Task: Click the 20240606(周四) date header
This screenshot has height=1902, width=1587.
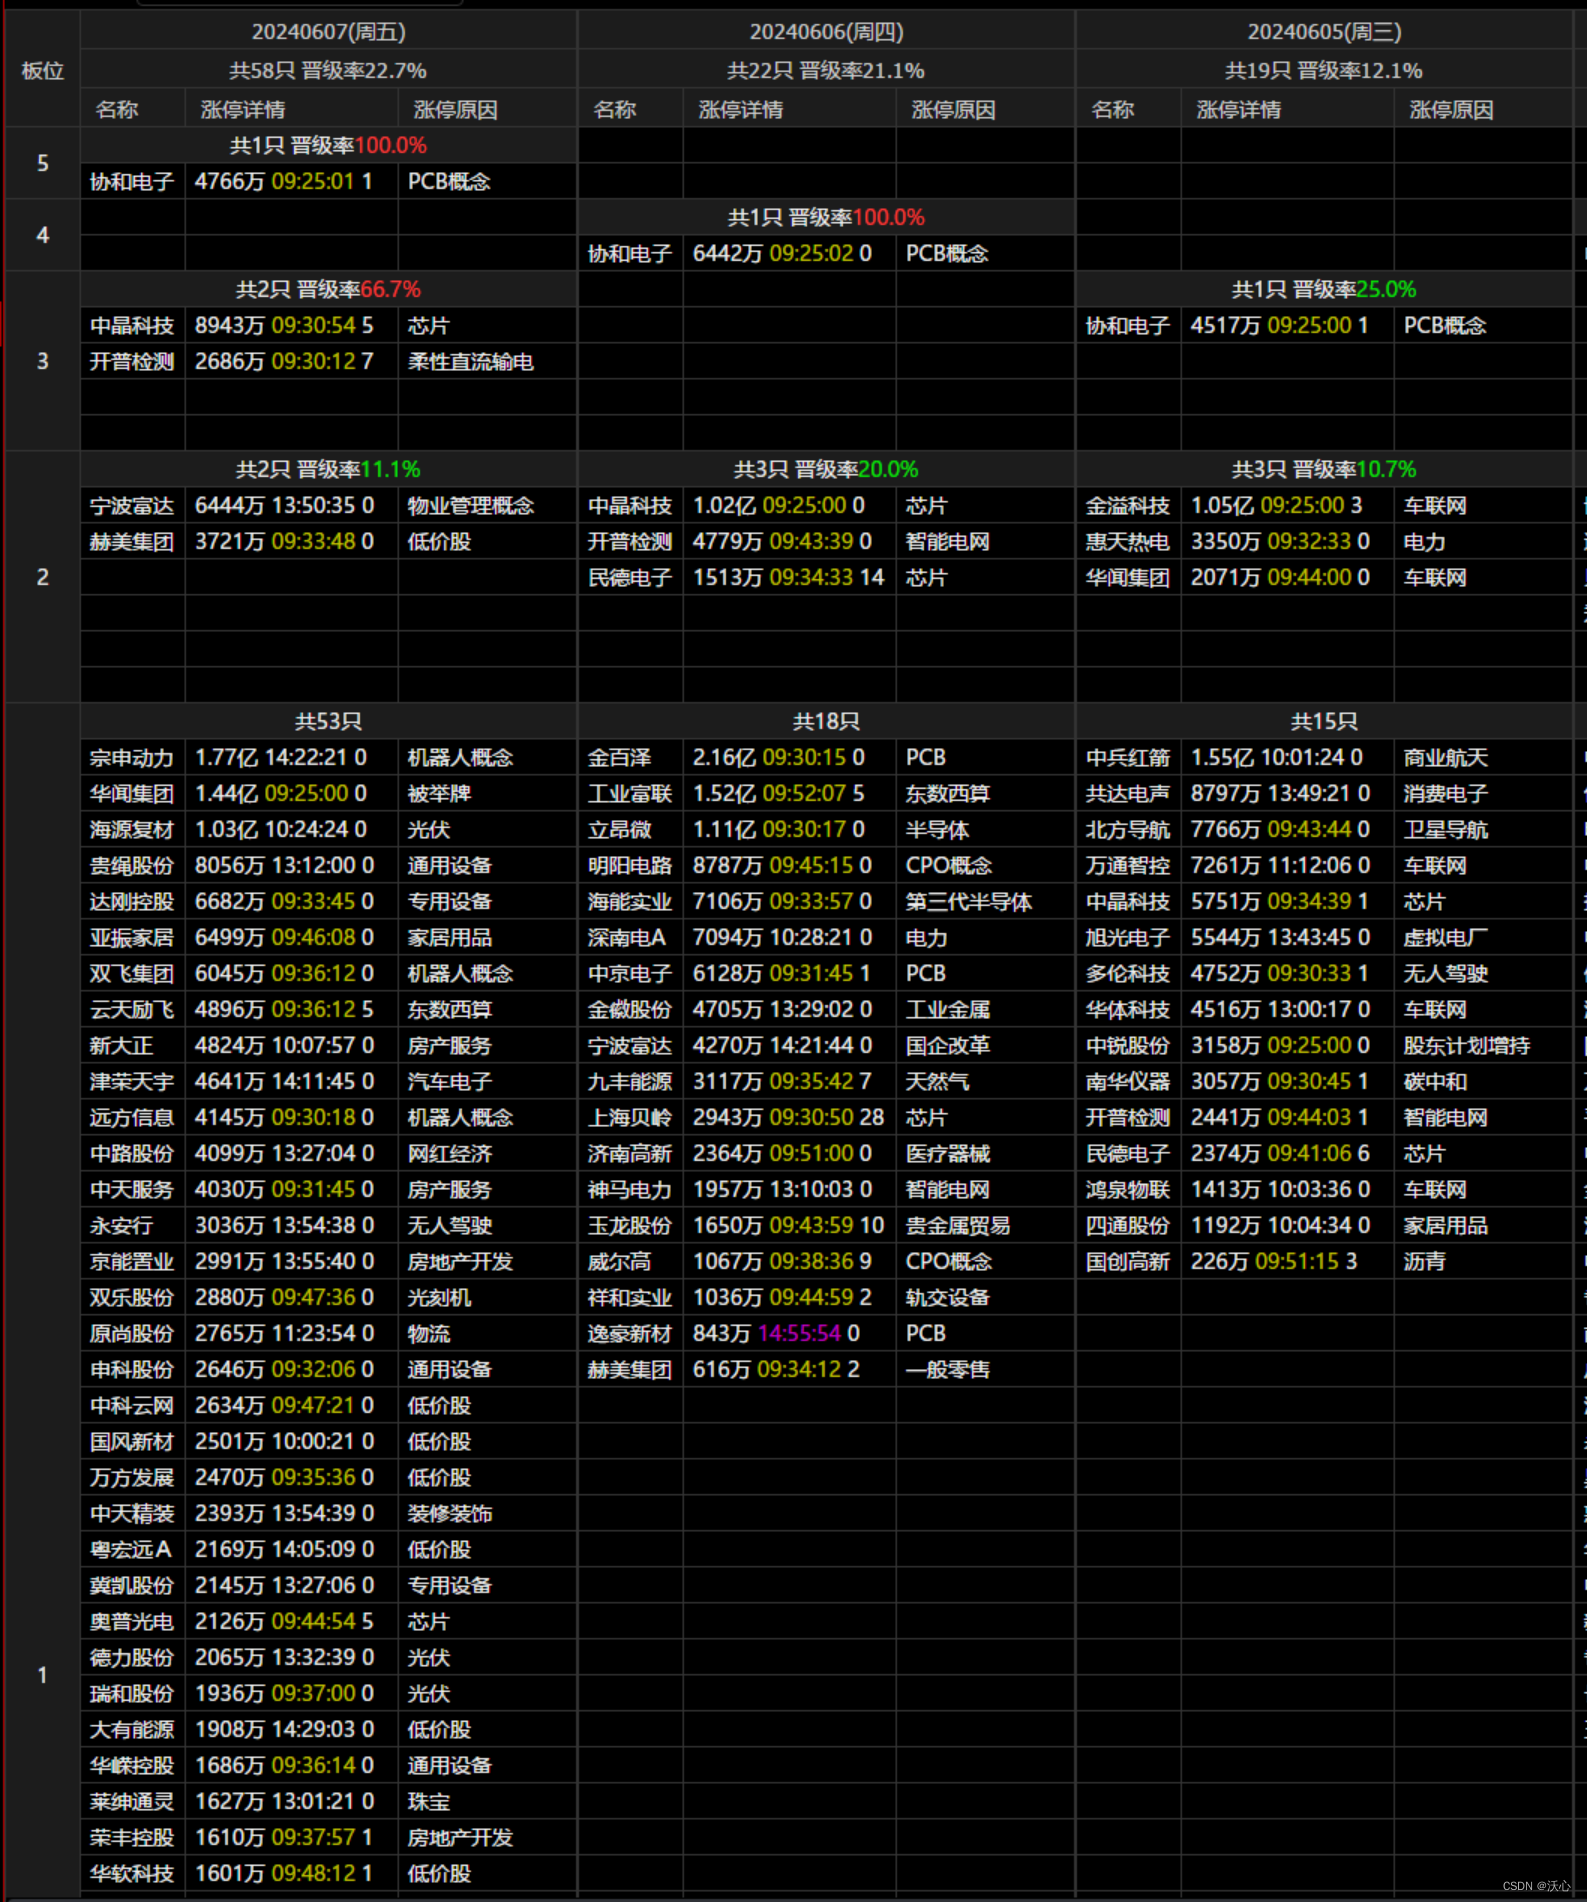Action: pos(826,32)
